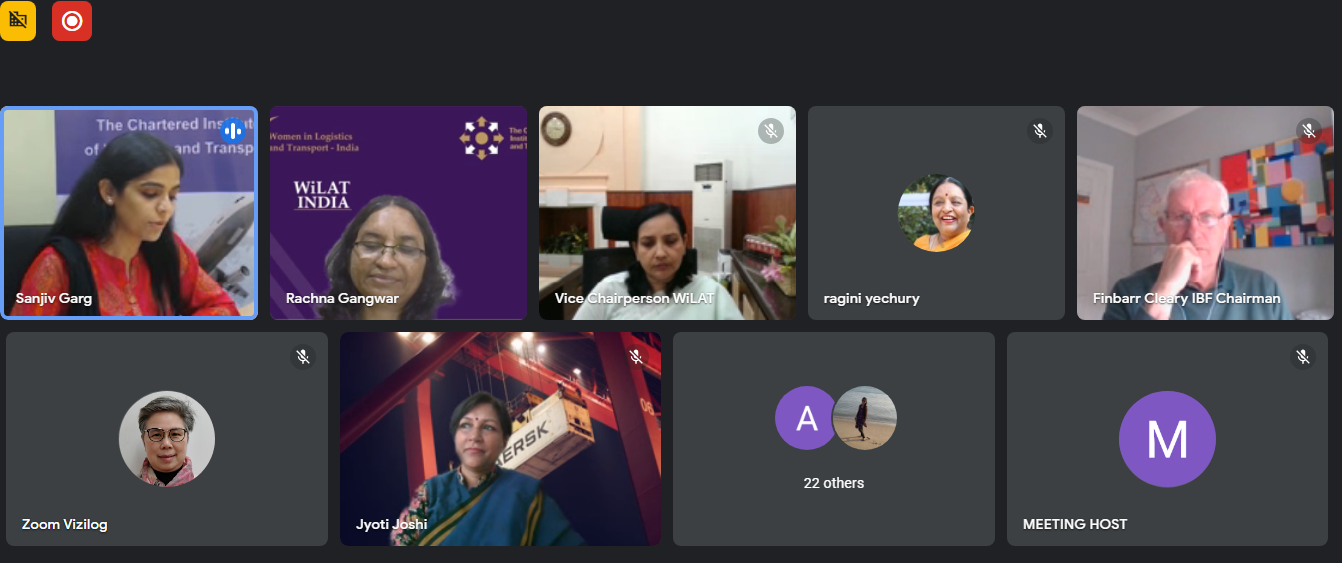Click the purple 'A' avatar
Viewport: 1342px width, 563px height.
(806, 418)
